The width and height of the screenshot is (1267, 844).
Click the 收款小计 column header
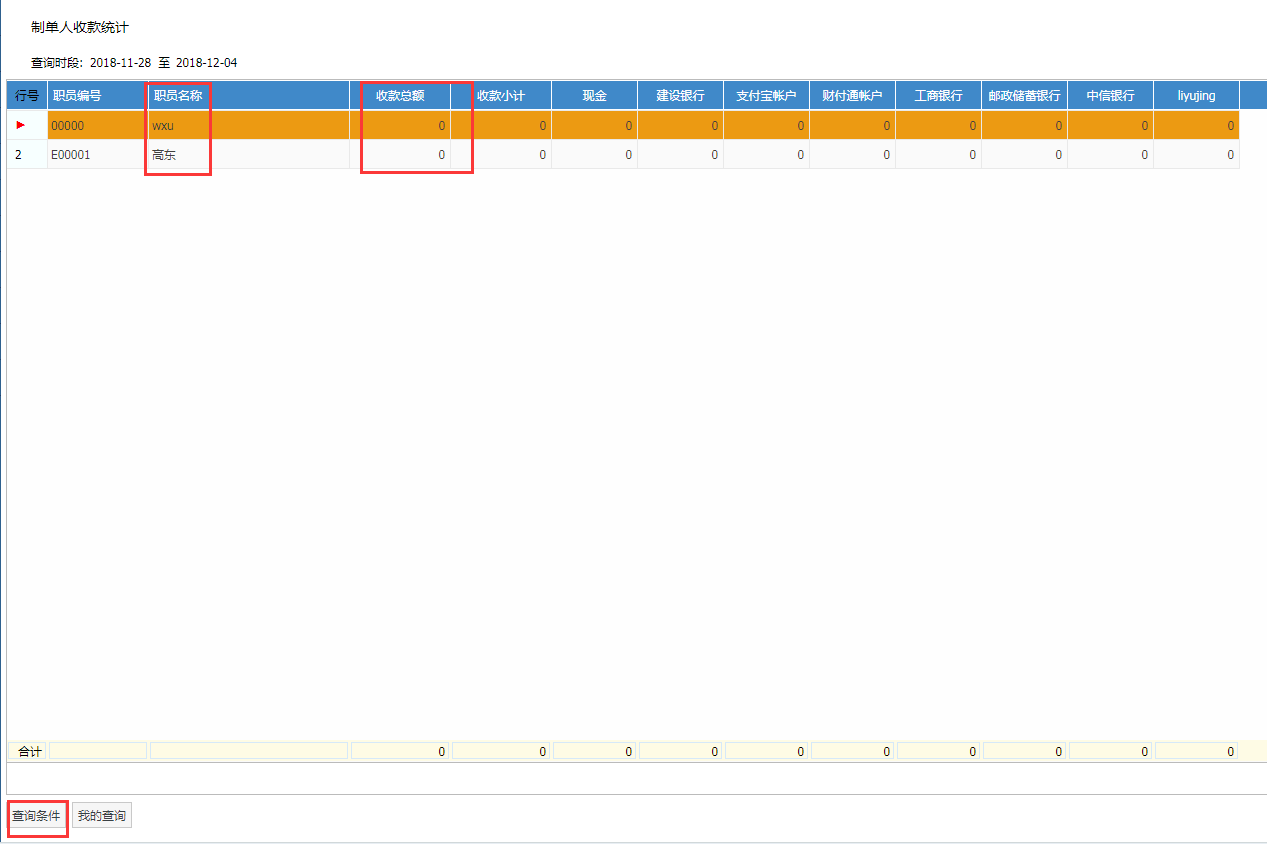[501, 96]
